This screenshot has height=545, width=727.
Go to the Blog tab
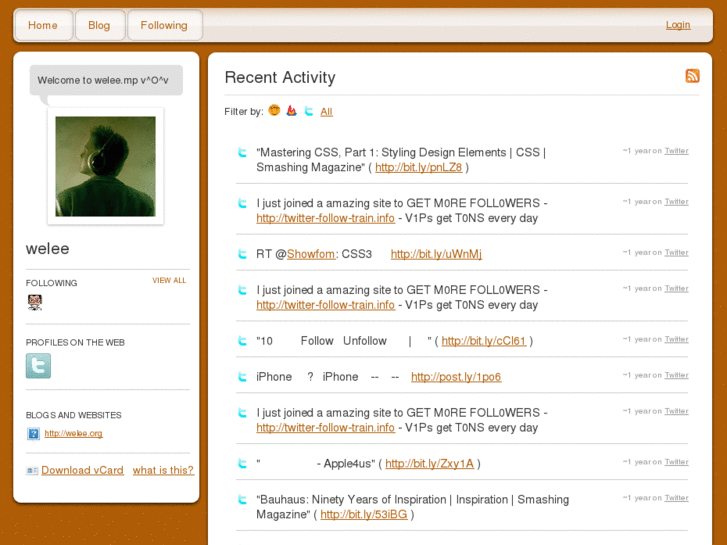99,25
